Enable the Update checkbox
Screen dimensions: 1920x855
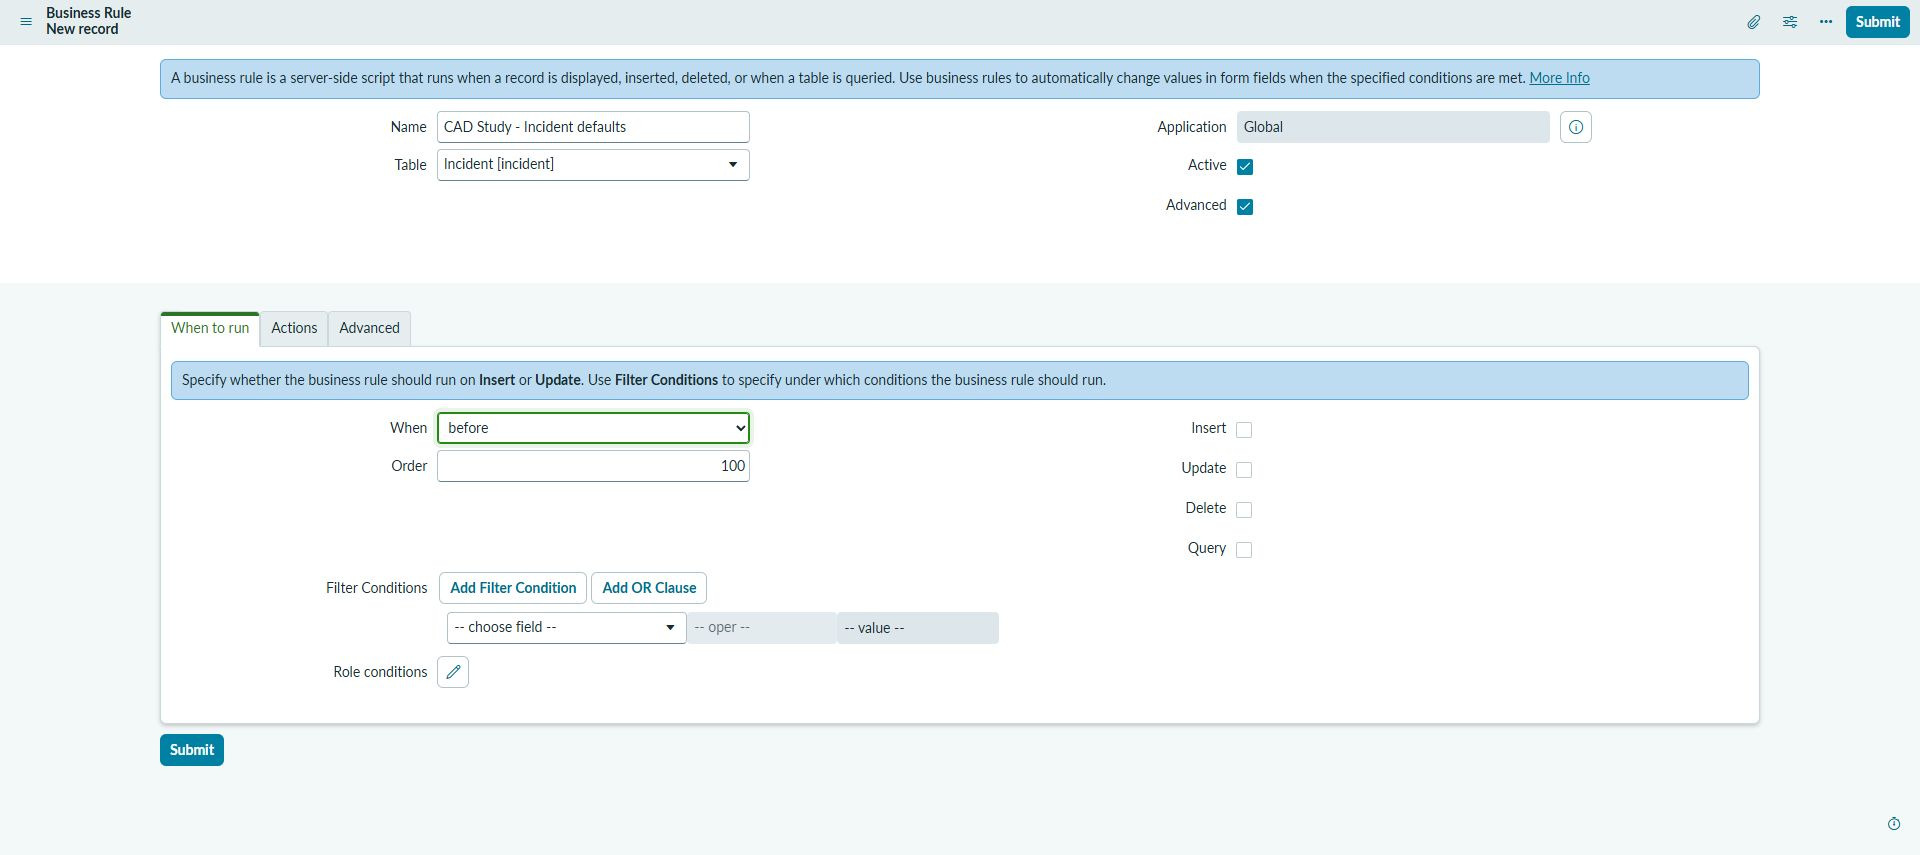click(x=1244, y=469)
